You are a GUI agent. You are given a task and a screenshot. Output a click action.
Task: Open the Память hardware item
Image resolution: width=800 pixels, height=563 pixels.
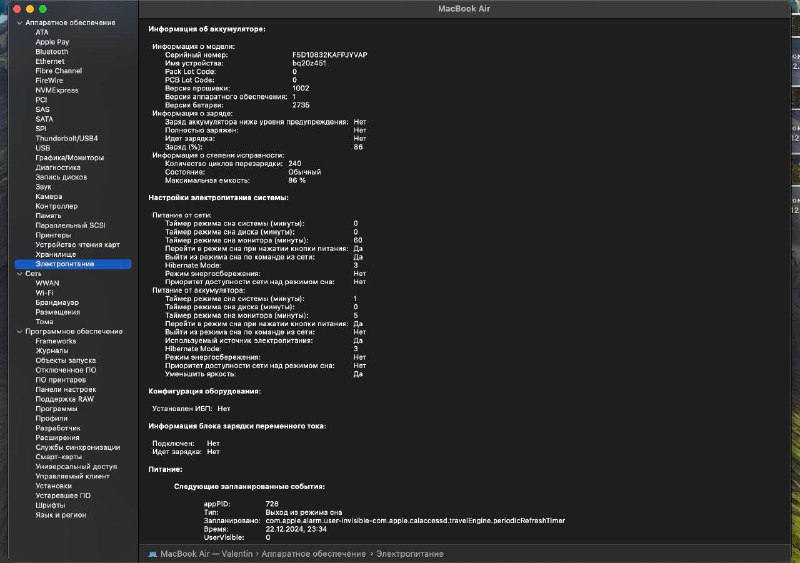(x=50, y=215)
